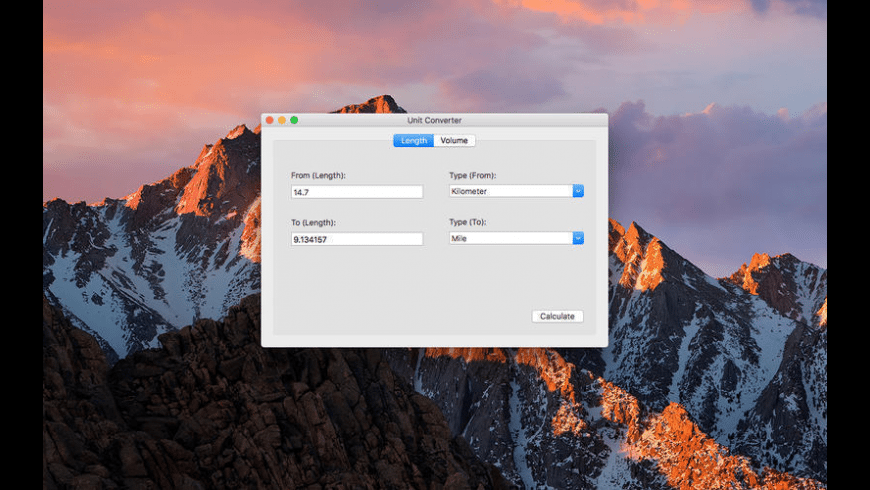Maximize the Unit Converter window
This screenshot has height=490, width=870.
click(294, 120)
